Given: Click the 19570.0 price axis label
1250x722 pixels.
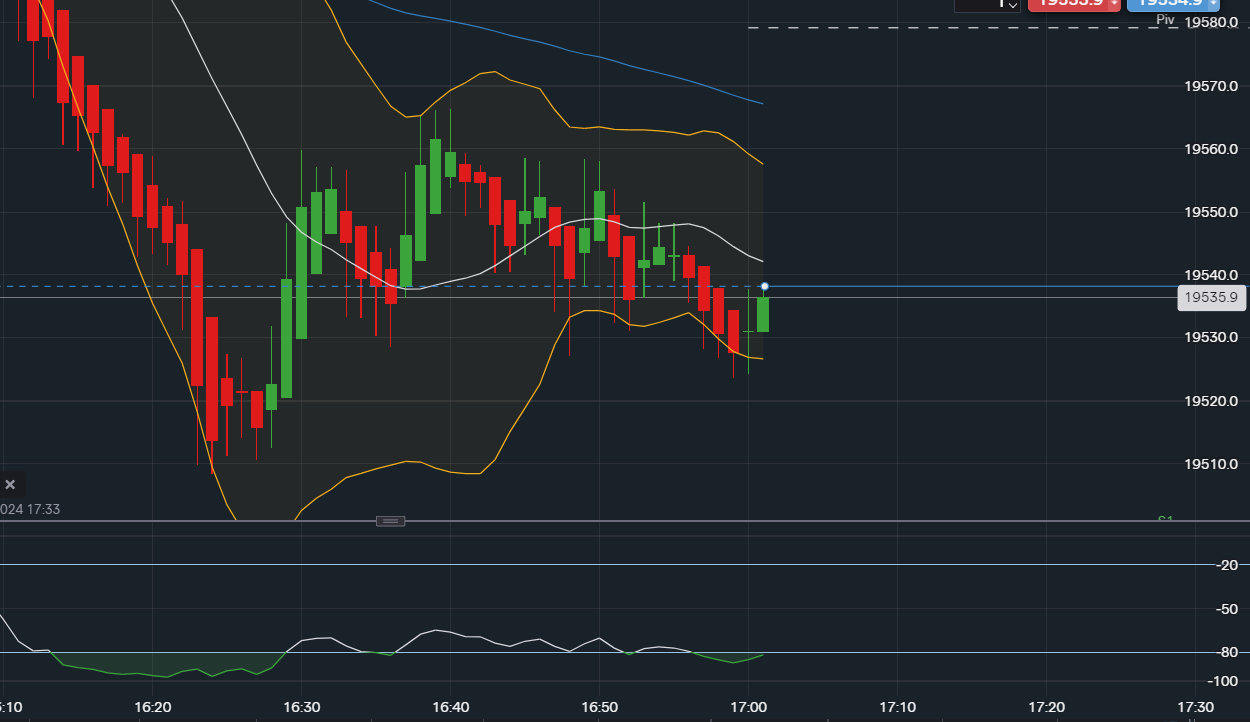Looking at the screenshot, I should click(x=1212, y=86).
